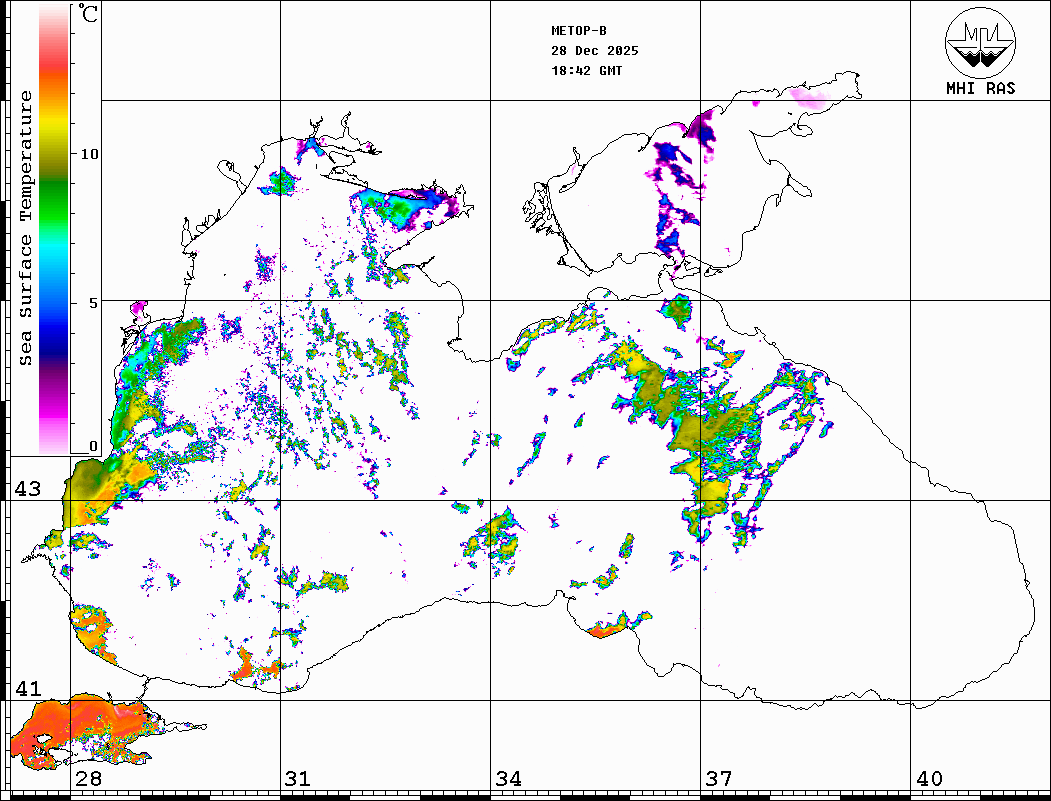Click the dark blue cold patch near top of longitude 37
This screenshot has width=1051, height=801.
[703, 131]
